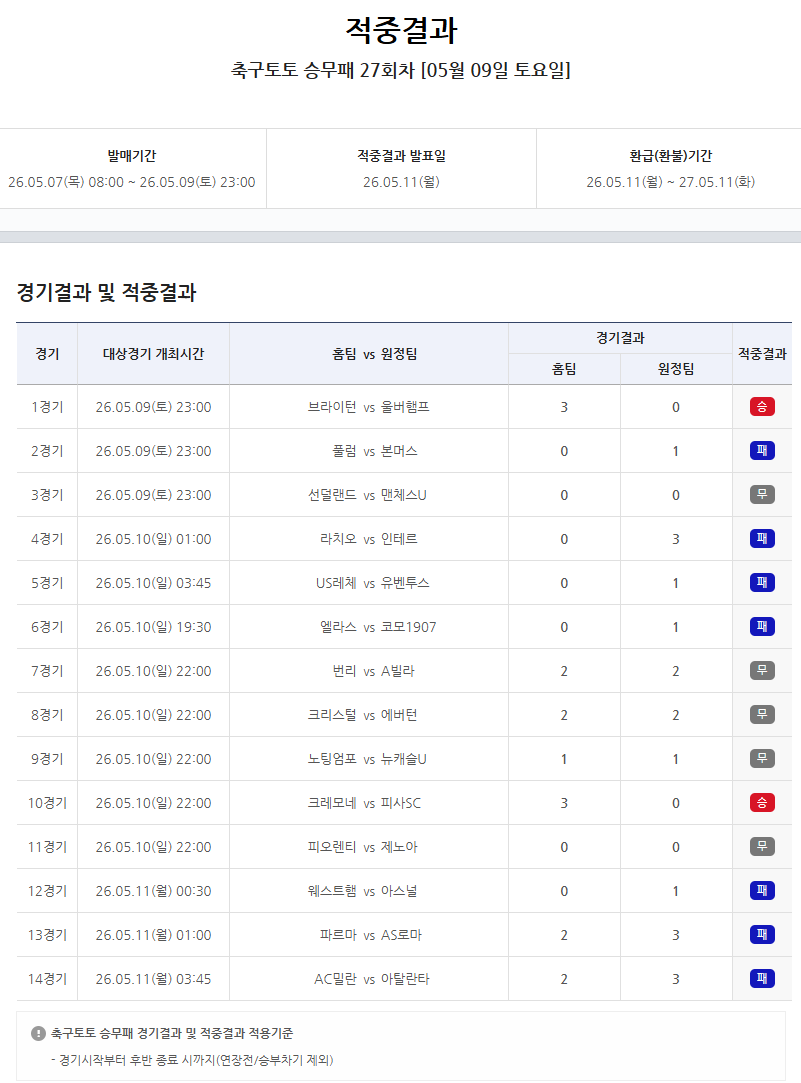This screenshot has width=801, height=1083.
Task: Click the 패 badge in 12경기 row
Action: [762, 891]
